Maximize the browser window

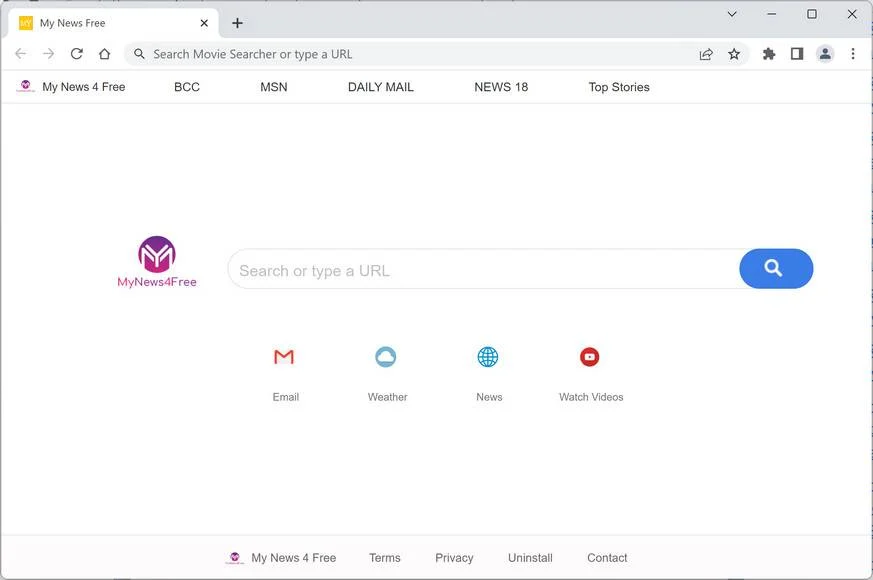(x=812, y=14)
